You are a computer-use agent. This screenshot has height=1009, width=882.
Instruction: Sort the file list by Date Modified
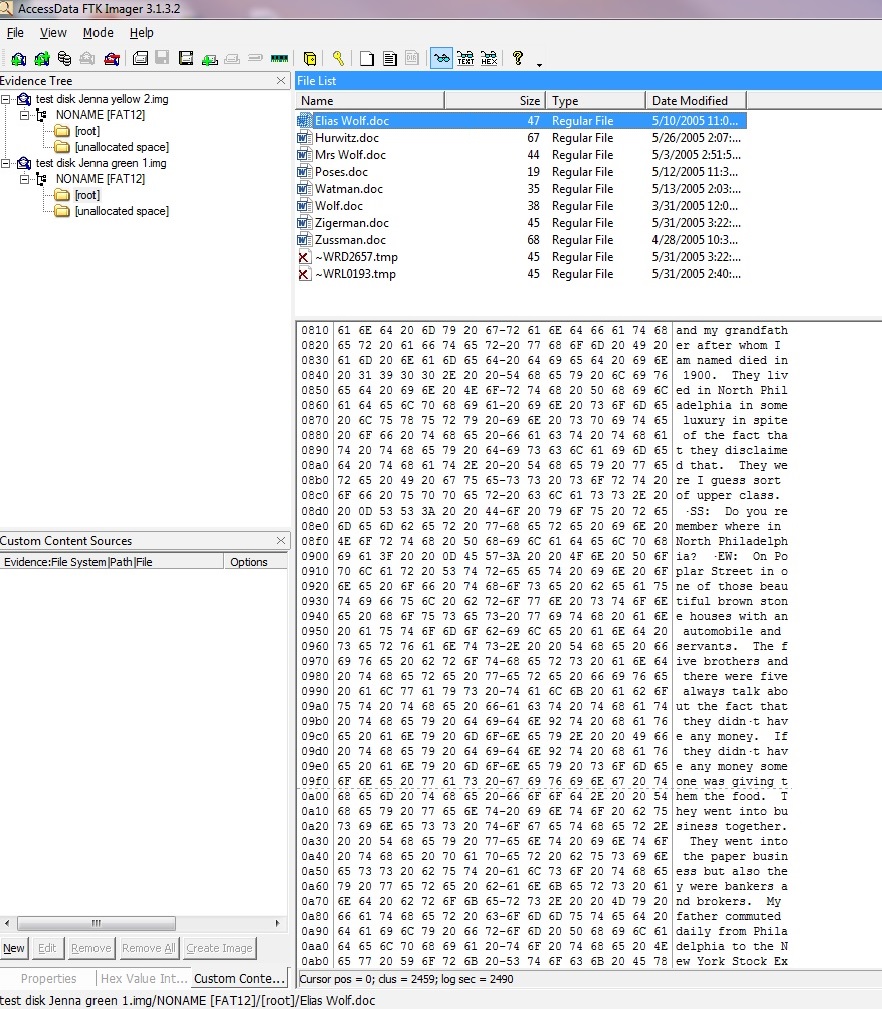[690, 101]
